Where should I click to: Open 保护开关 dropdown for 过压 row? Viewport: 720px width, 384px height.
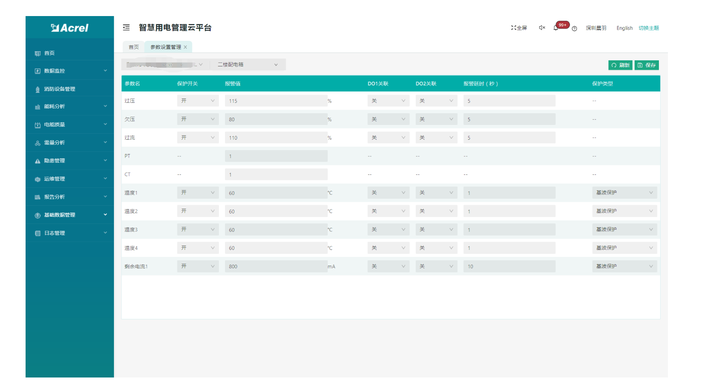pos(197,101)
